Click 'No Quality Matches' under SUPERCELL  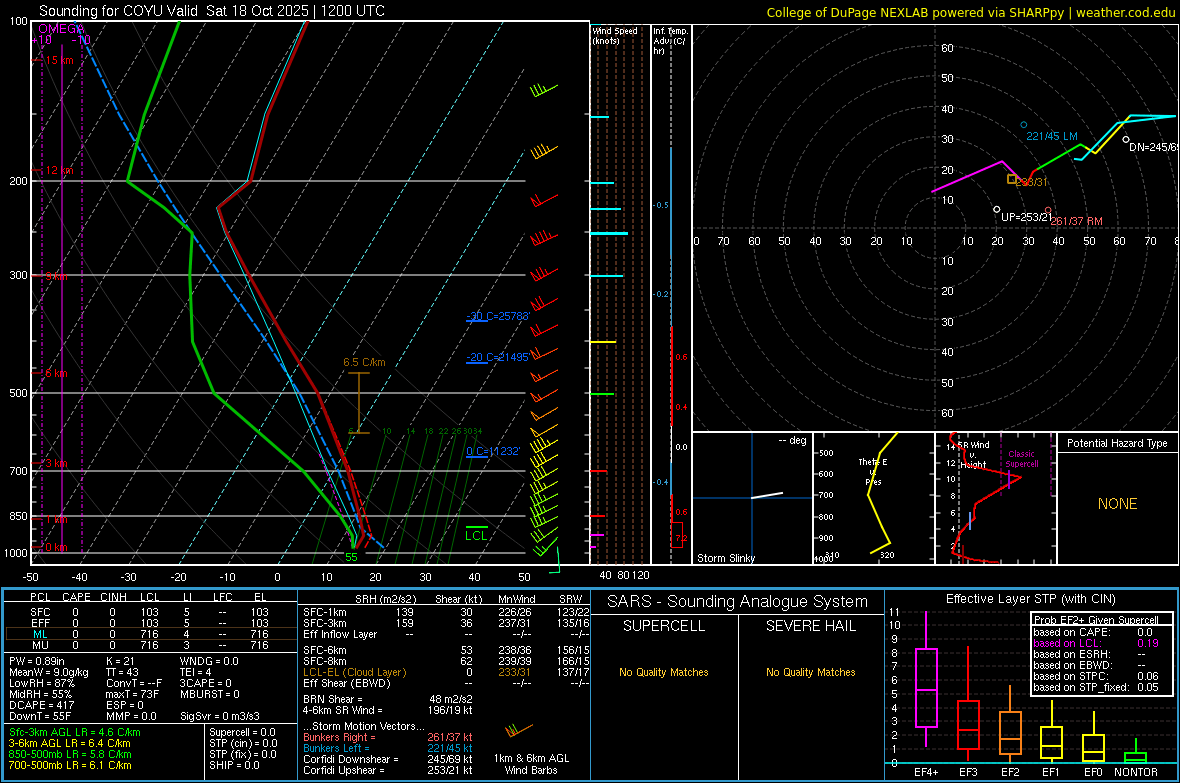[x=664, y=672]
